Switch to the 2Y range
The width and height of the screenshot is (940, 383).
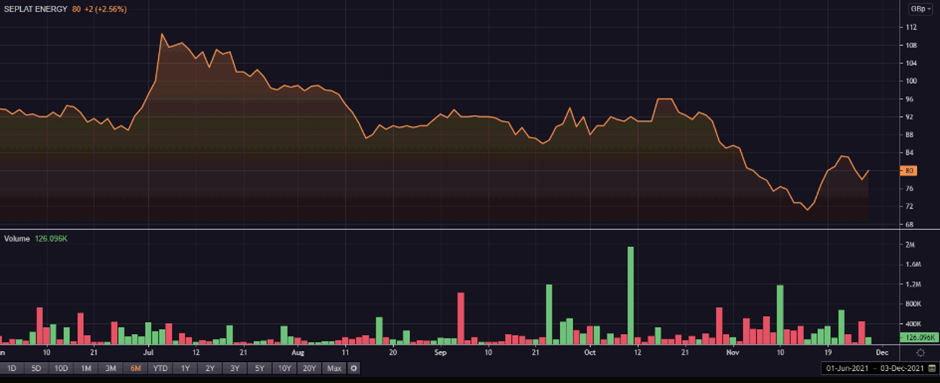tap(210, 368)
